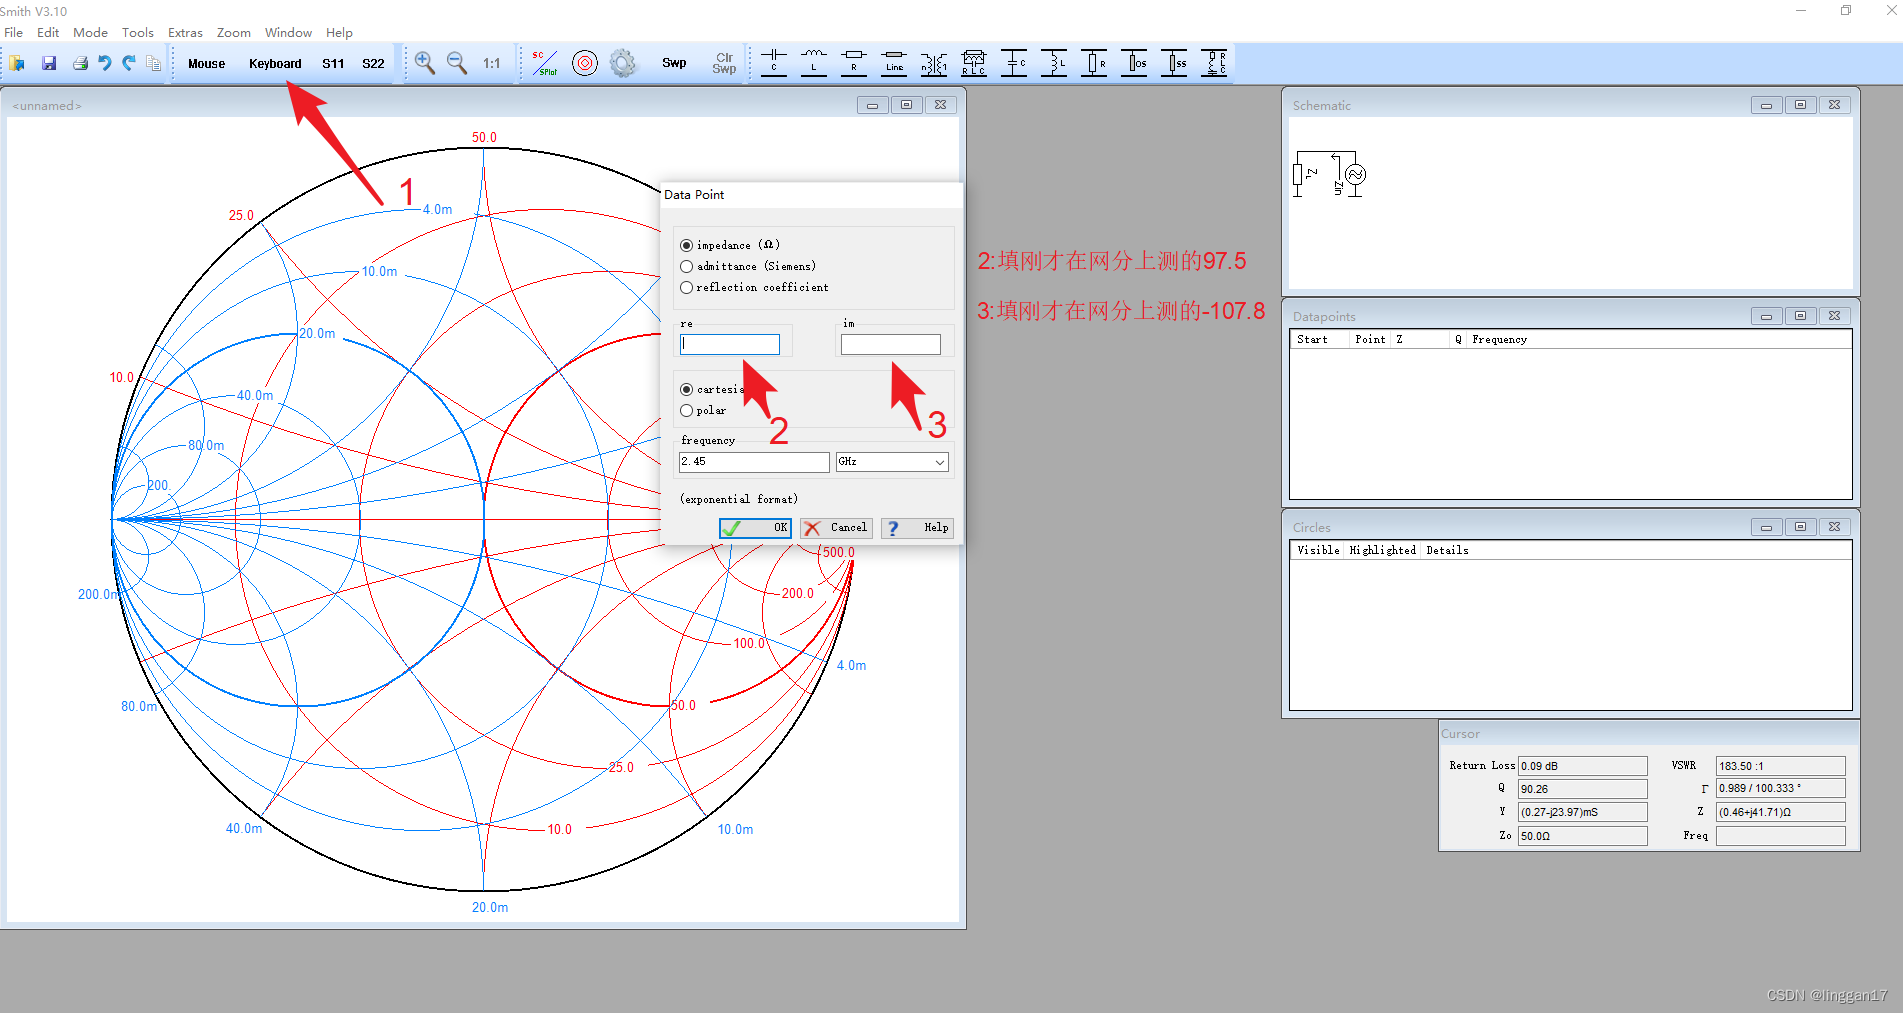Click the Return Loss value field
Image resolution: width=1903 pixels, height=1013 pixels.
click(x=1582, y=766)
